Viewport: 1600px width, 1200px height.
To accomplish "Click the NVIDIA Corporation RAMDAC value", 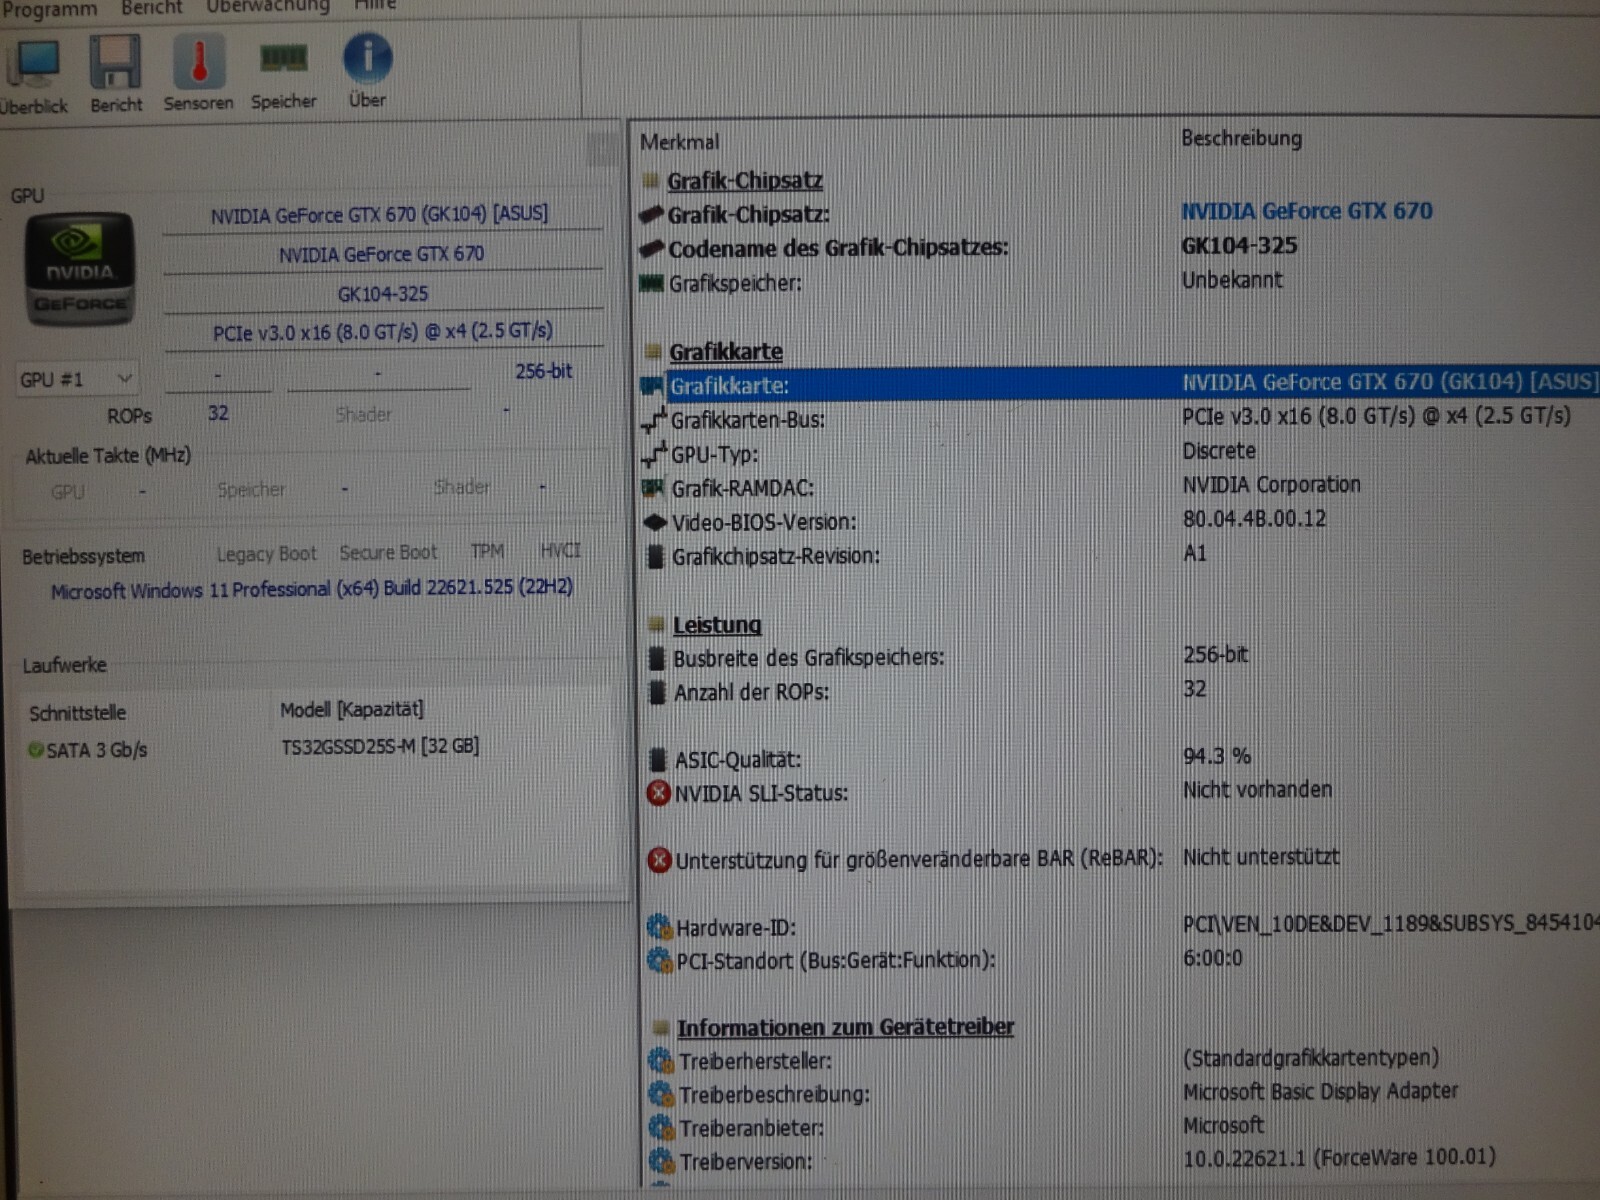I will pyautogui.click(x=1271, y=485).
